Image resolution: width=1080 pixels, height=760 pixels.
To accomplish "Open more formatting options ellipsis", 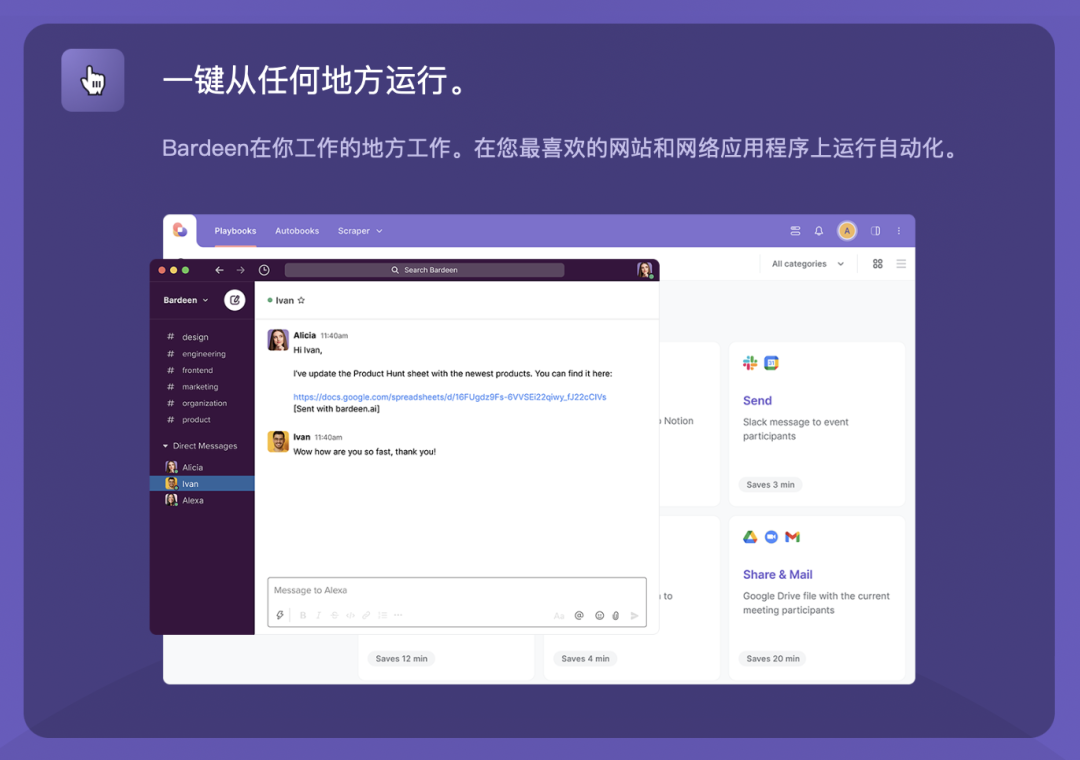I will pyautogui.click(x=398, y=615).
